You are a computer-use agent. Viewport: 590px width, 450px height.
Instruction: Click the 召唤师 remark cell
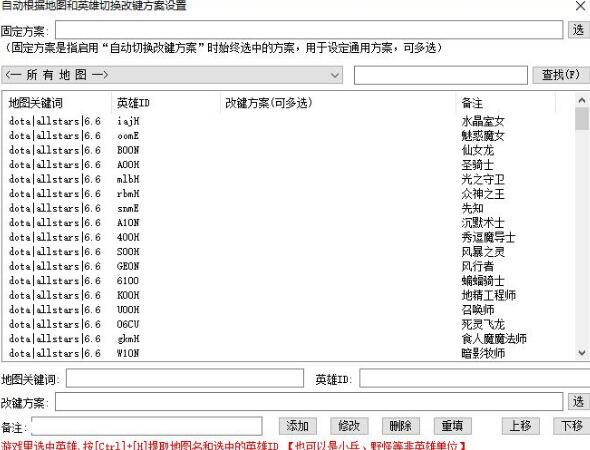click(477, 309)
